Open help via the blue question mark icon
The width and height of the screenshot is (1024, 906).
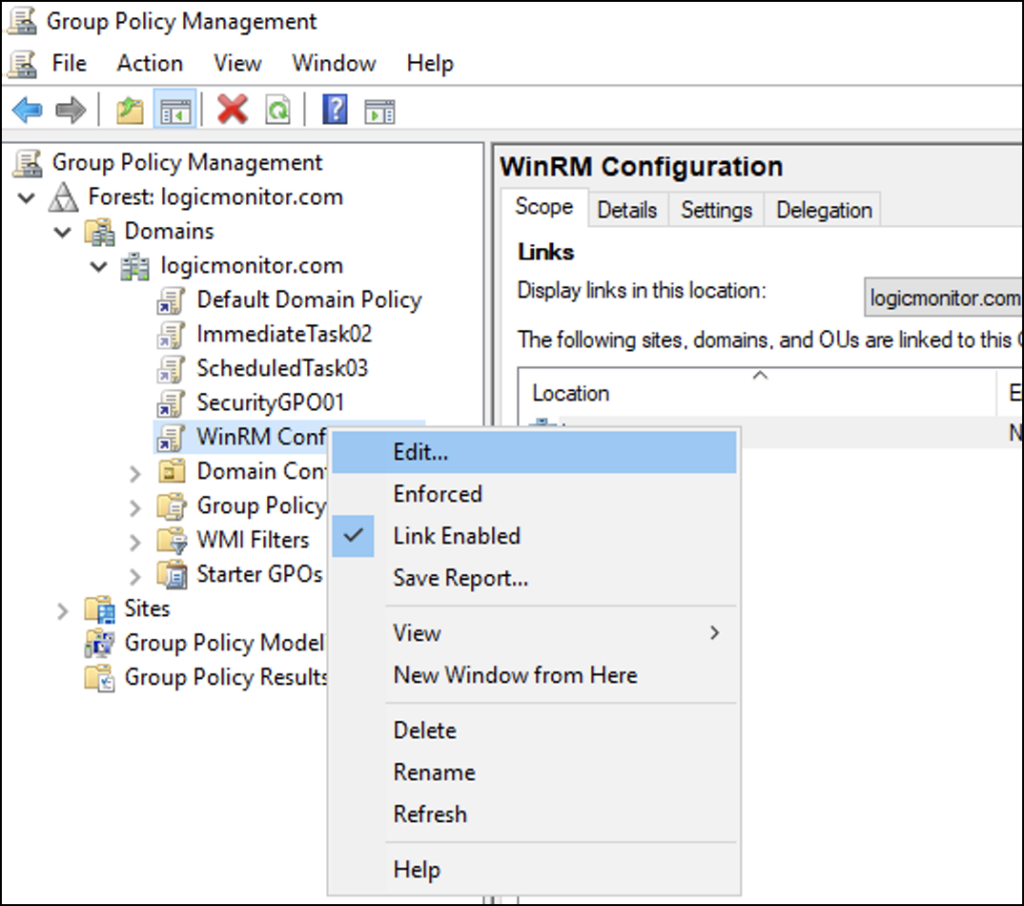(x=335, y=109)
